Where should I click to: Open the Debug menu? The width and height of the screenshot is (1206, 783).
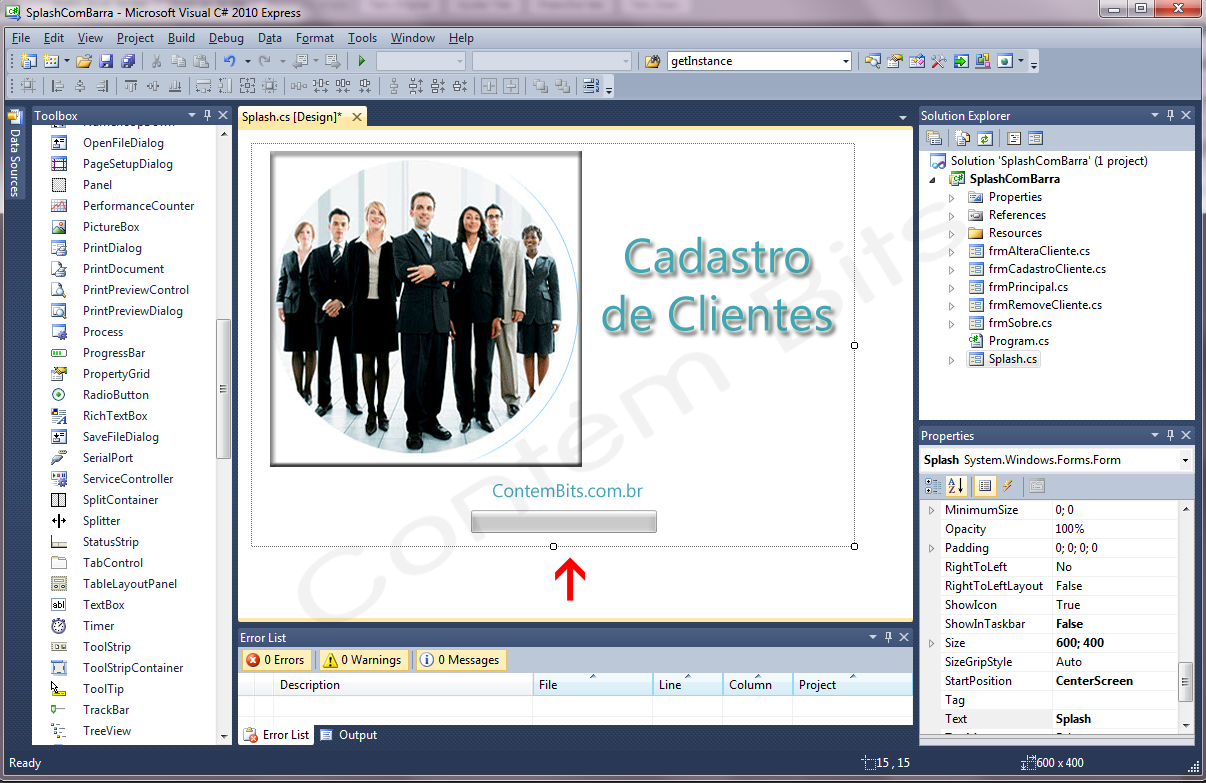click(x=226, y=38)
